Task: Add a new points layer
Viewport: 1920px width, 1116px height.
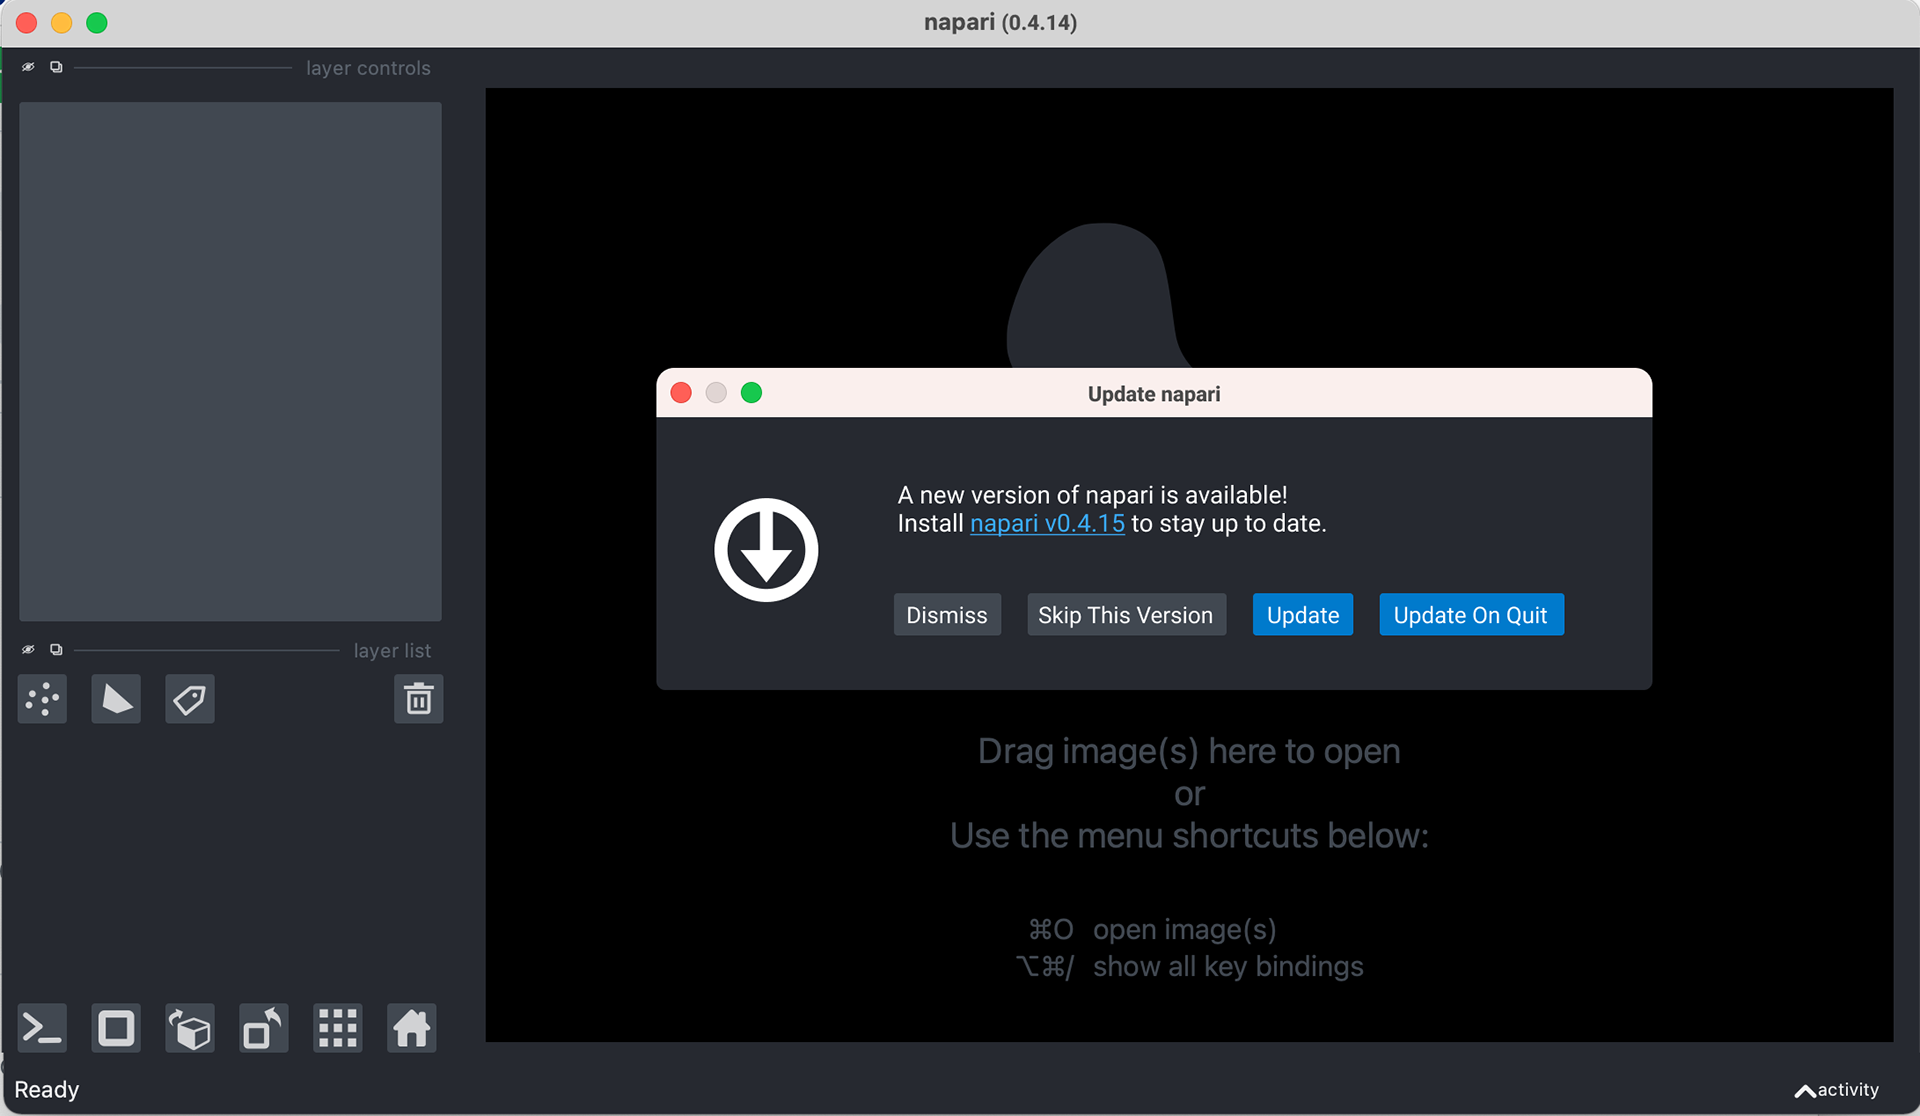Action: [42, 699]
